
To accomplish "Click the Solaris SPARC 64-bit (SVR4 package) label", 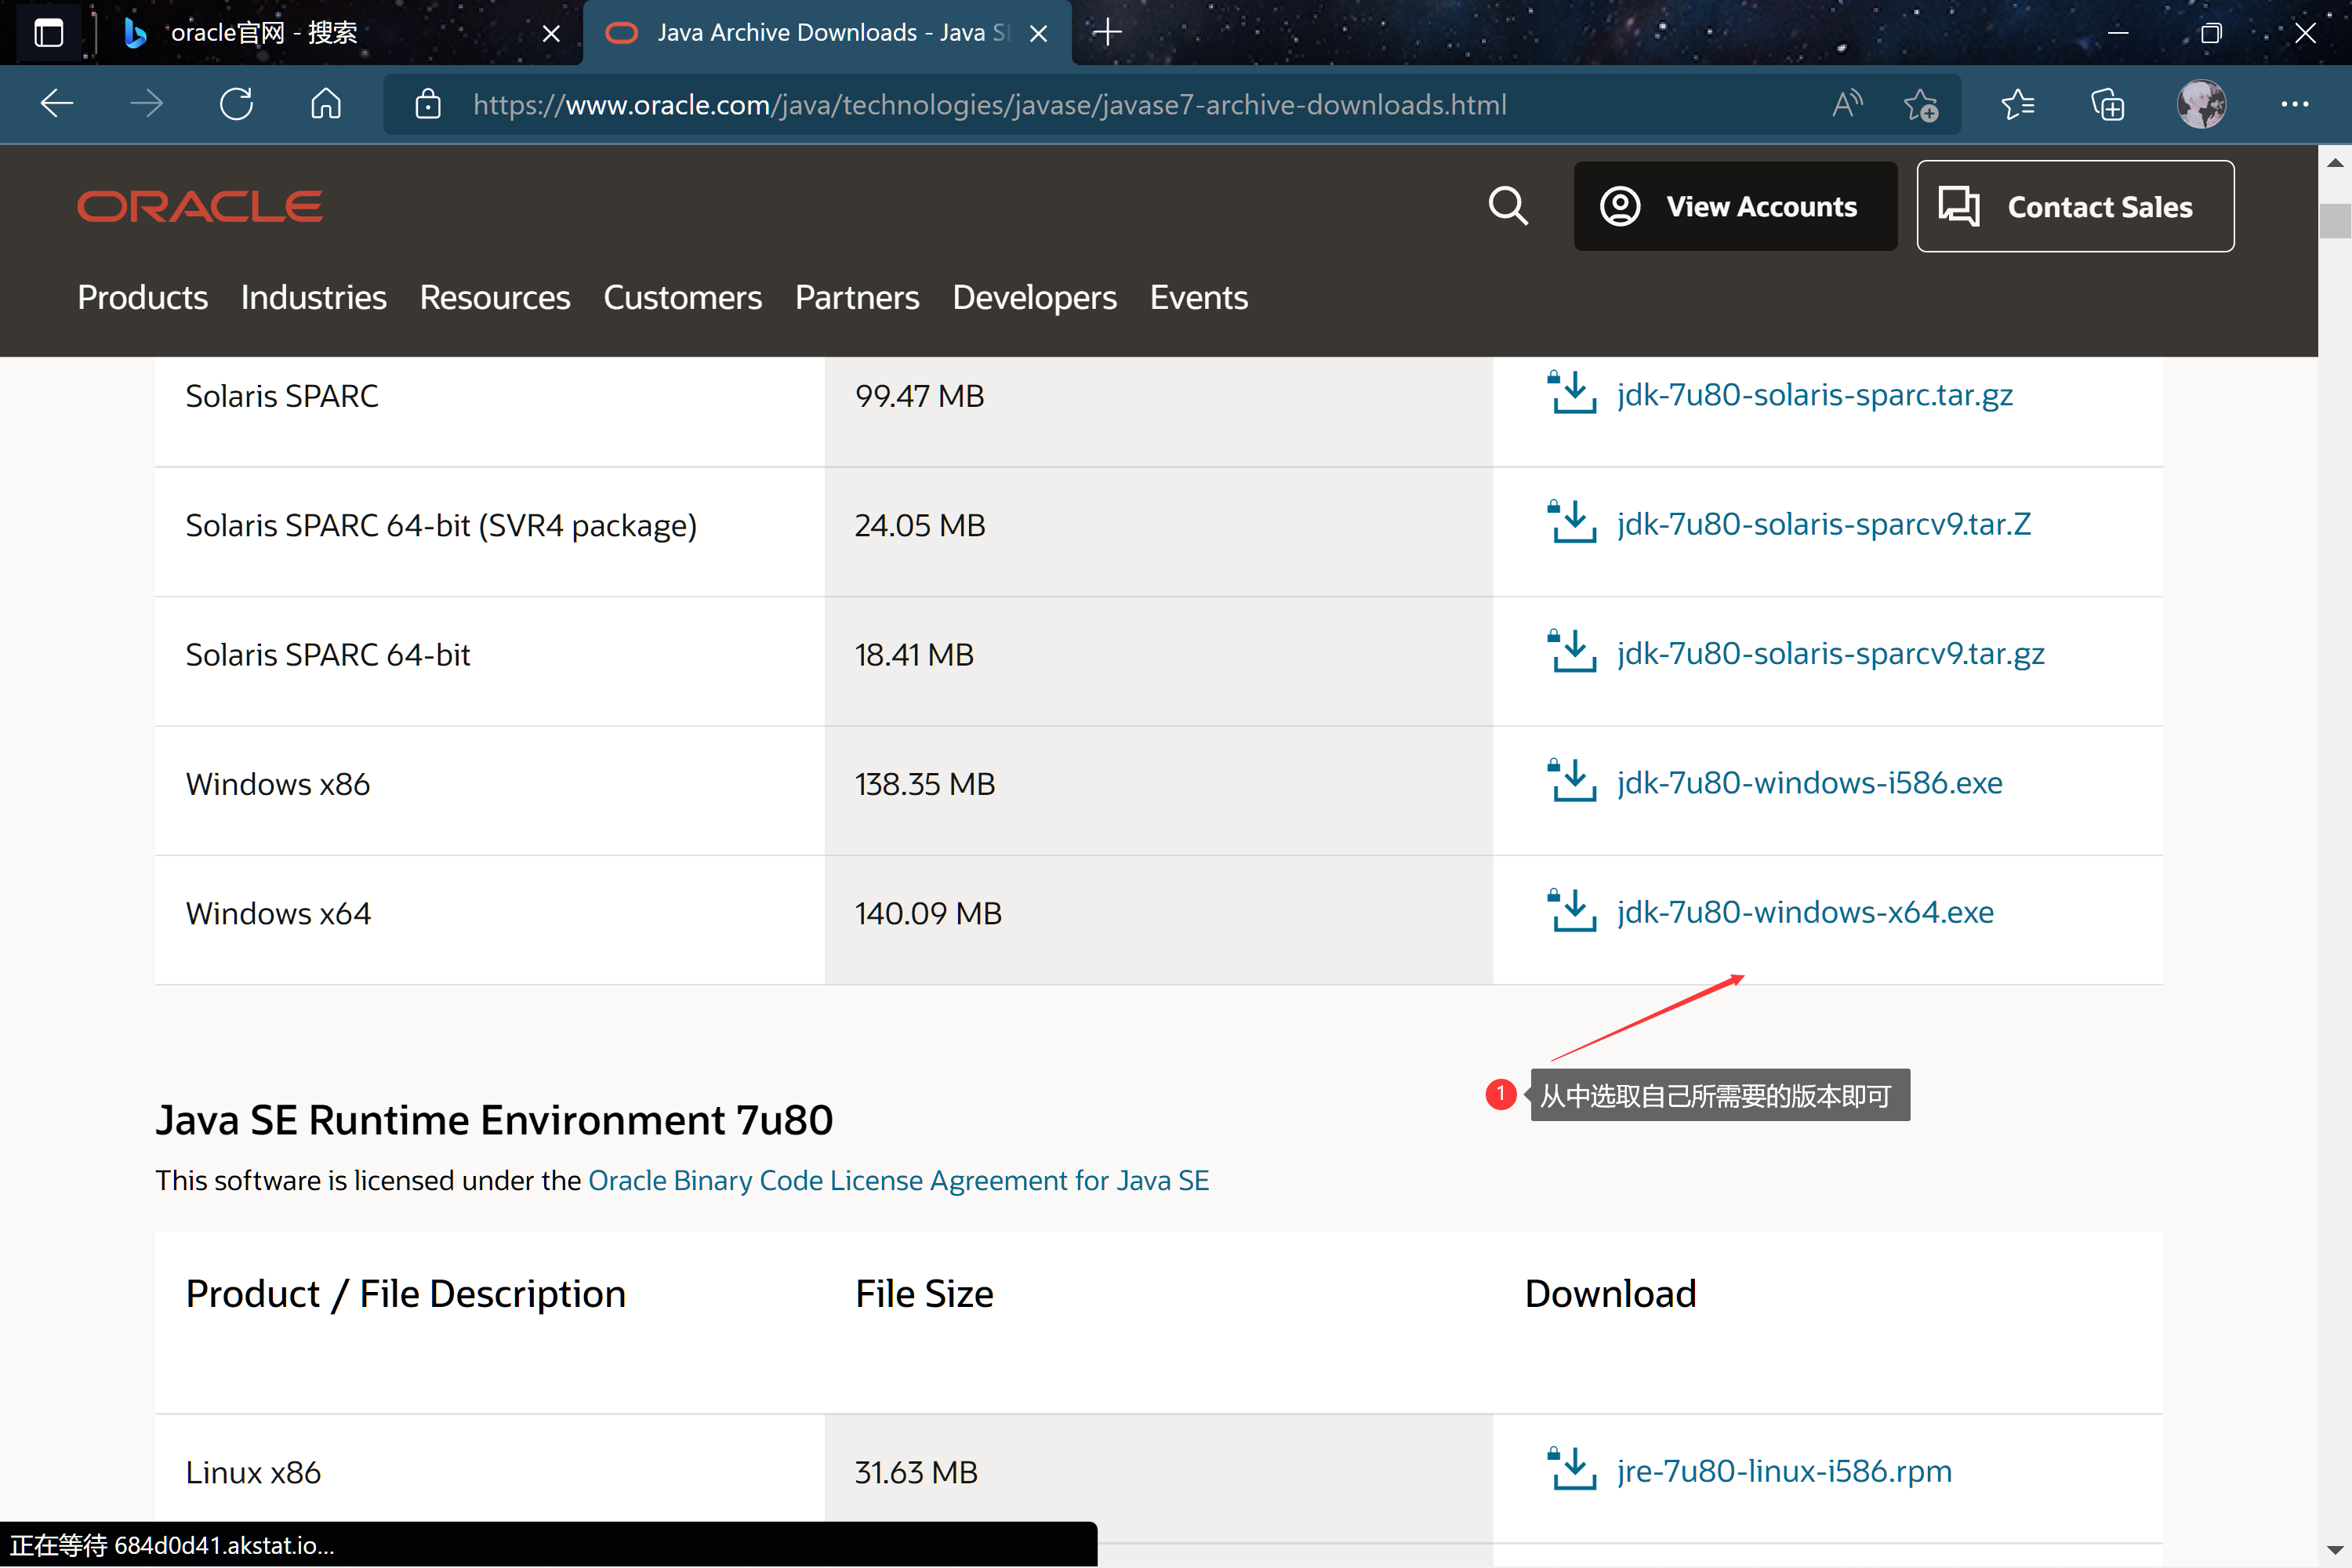I will [441, 526].
